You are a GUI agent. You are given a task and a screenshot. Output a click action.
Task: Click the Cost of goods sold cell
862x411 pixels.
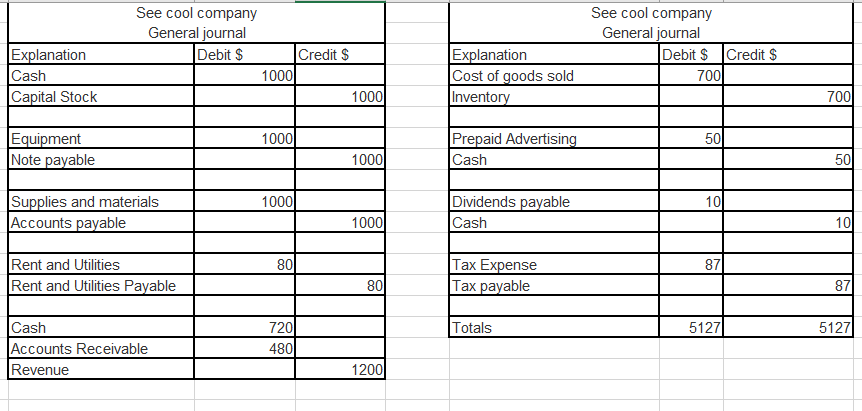pos(555,76)
